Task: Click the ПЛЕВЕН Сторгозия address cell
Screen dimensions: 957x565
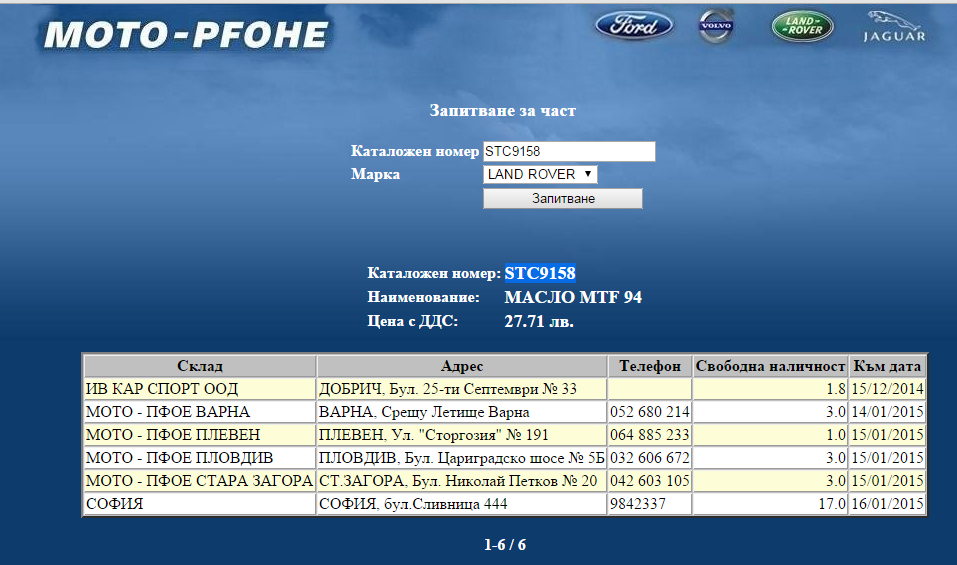Action: (x=461, y=435)
